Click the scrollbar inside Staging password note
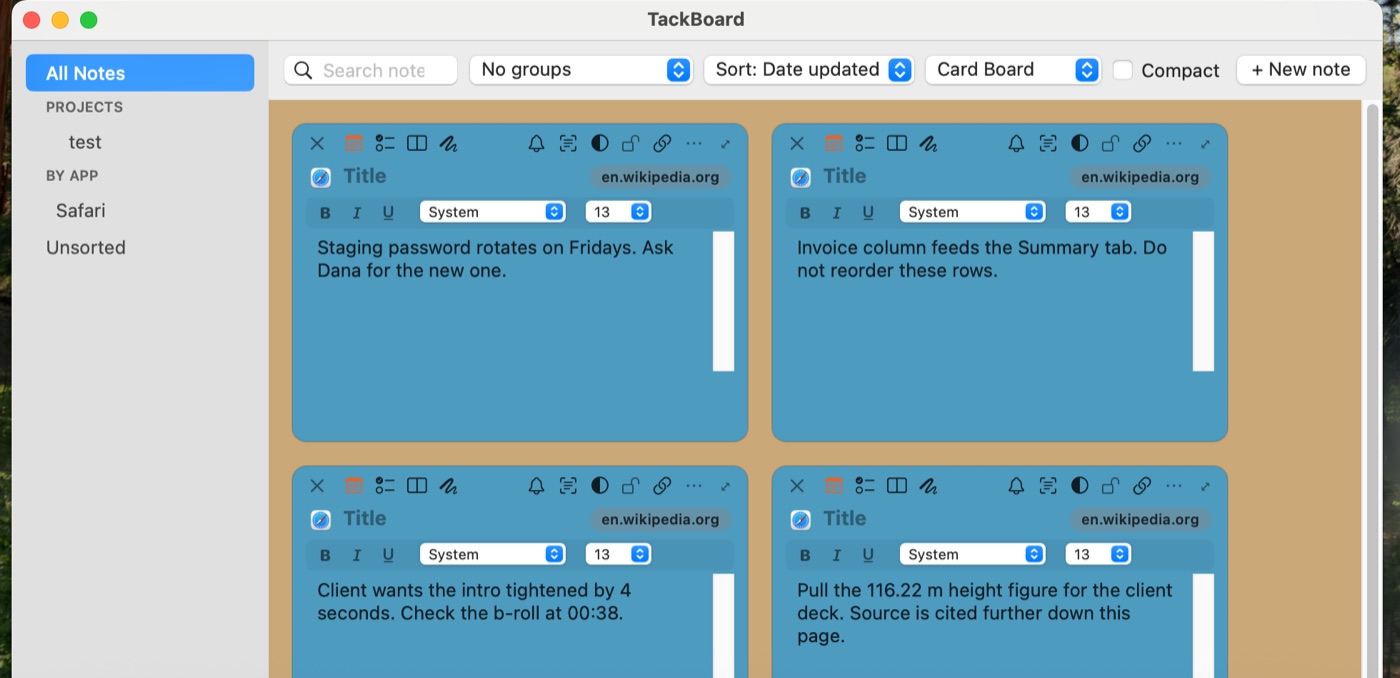The image size is (1400, 678). coord(723,301)
